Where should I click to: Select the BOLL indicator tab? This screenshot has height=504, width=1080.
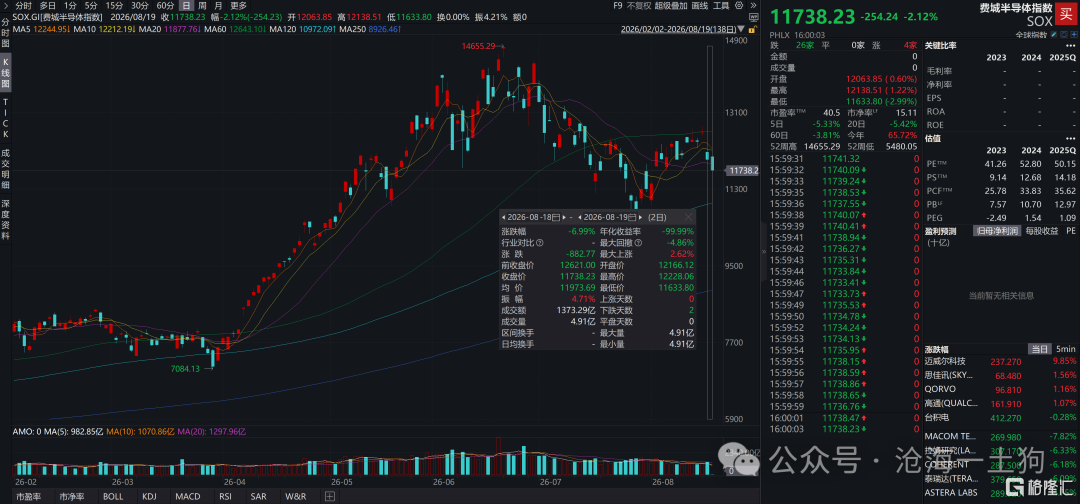pos(114,496)
